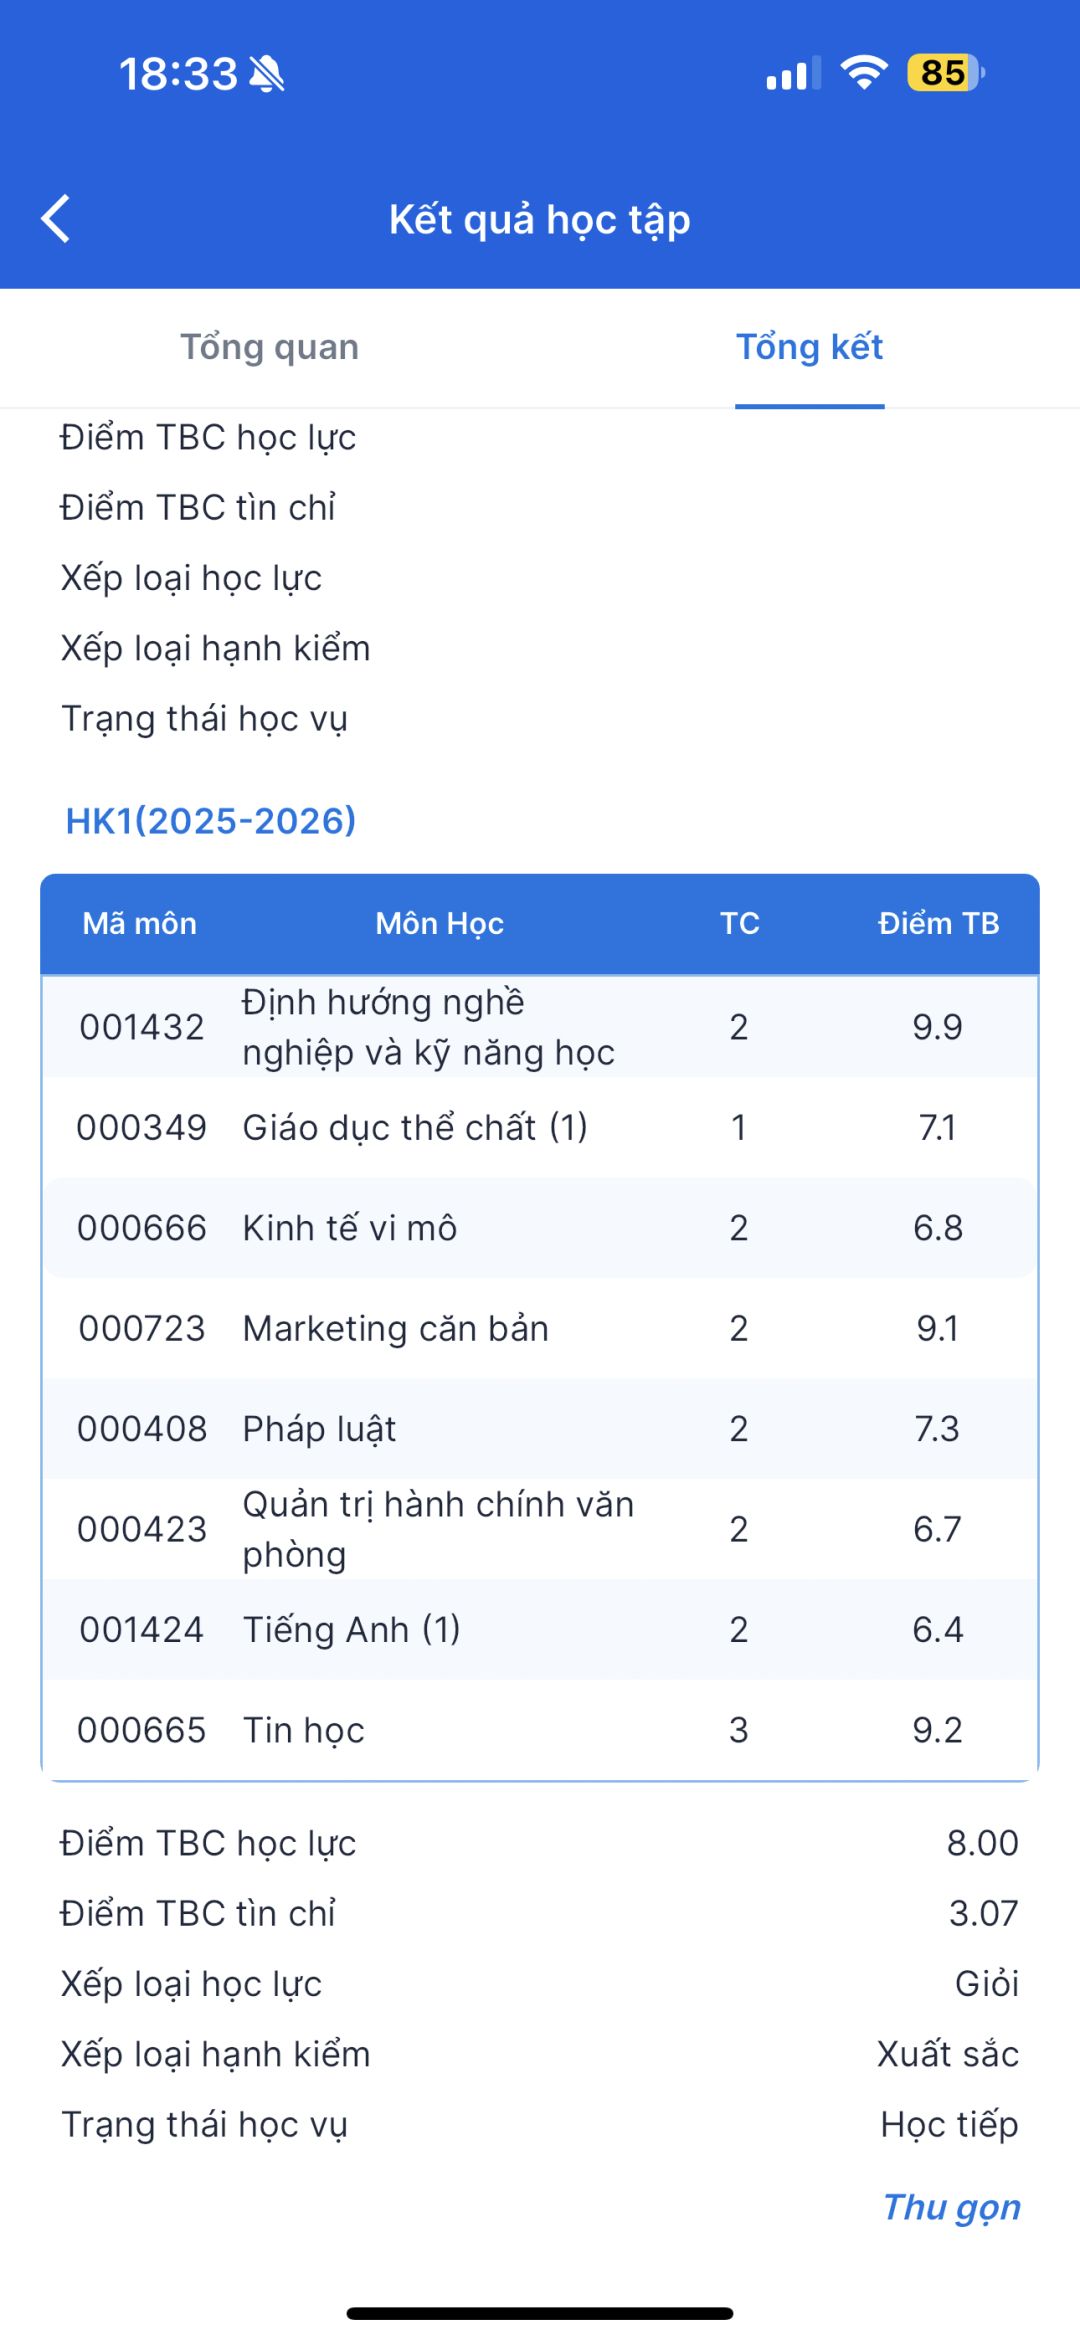The image size is (1080, 2340).
Task: Tap the Điểm TB column header
Action: coord(939,923)
